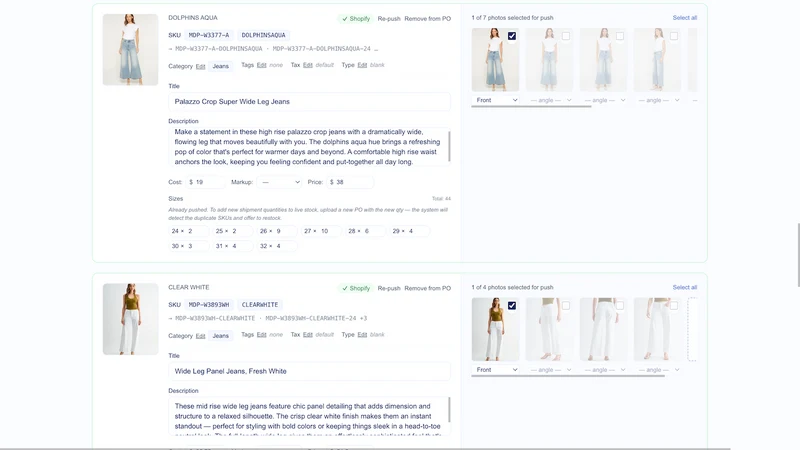Edit the Tax setting of Clear White
Viewport: 800px width, 450px height.
pyautogui.click(x=308, y=335)
